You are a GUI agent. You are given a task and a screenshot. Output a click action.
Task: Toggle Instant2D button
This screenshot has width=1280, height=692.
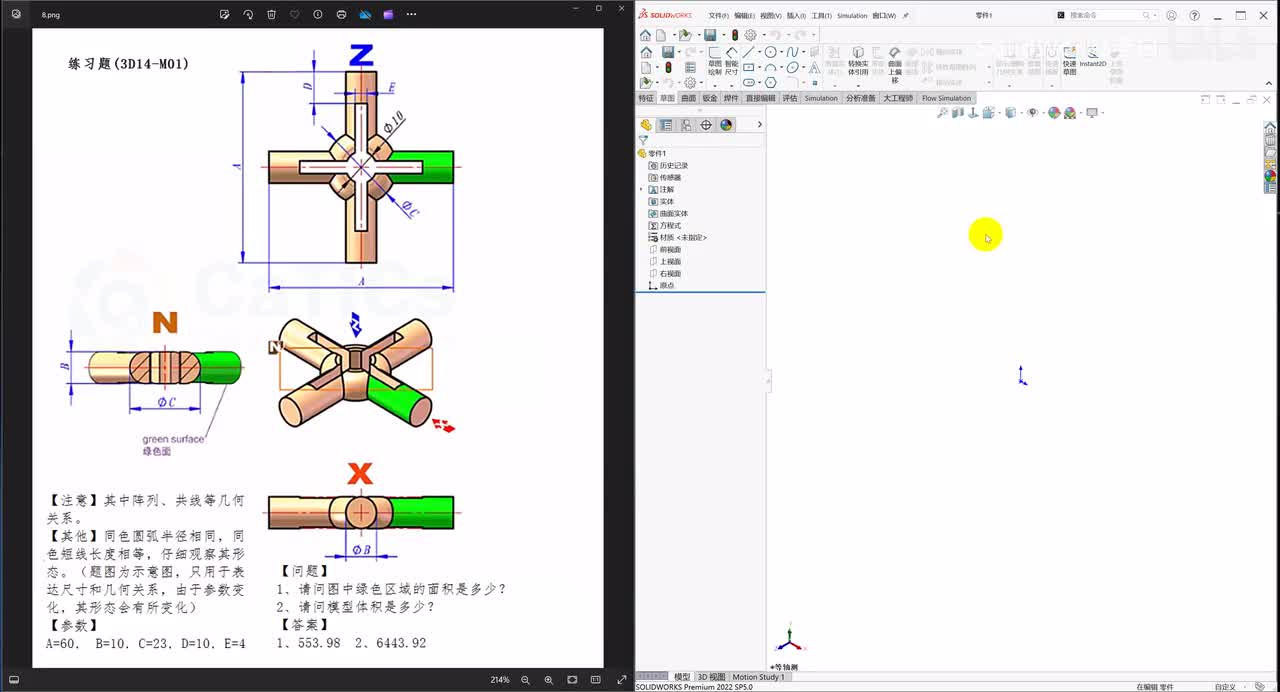click(x=1093, y=58)
